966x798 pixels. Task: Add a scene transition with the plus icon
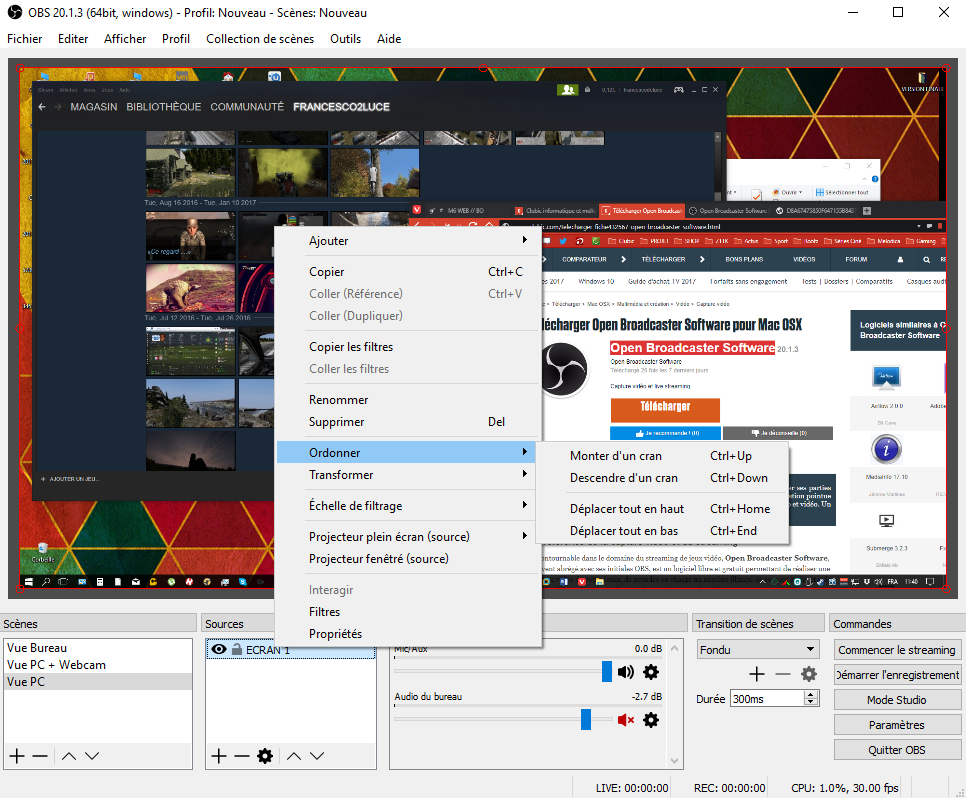click(757, 674)
